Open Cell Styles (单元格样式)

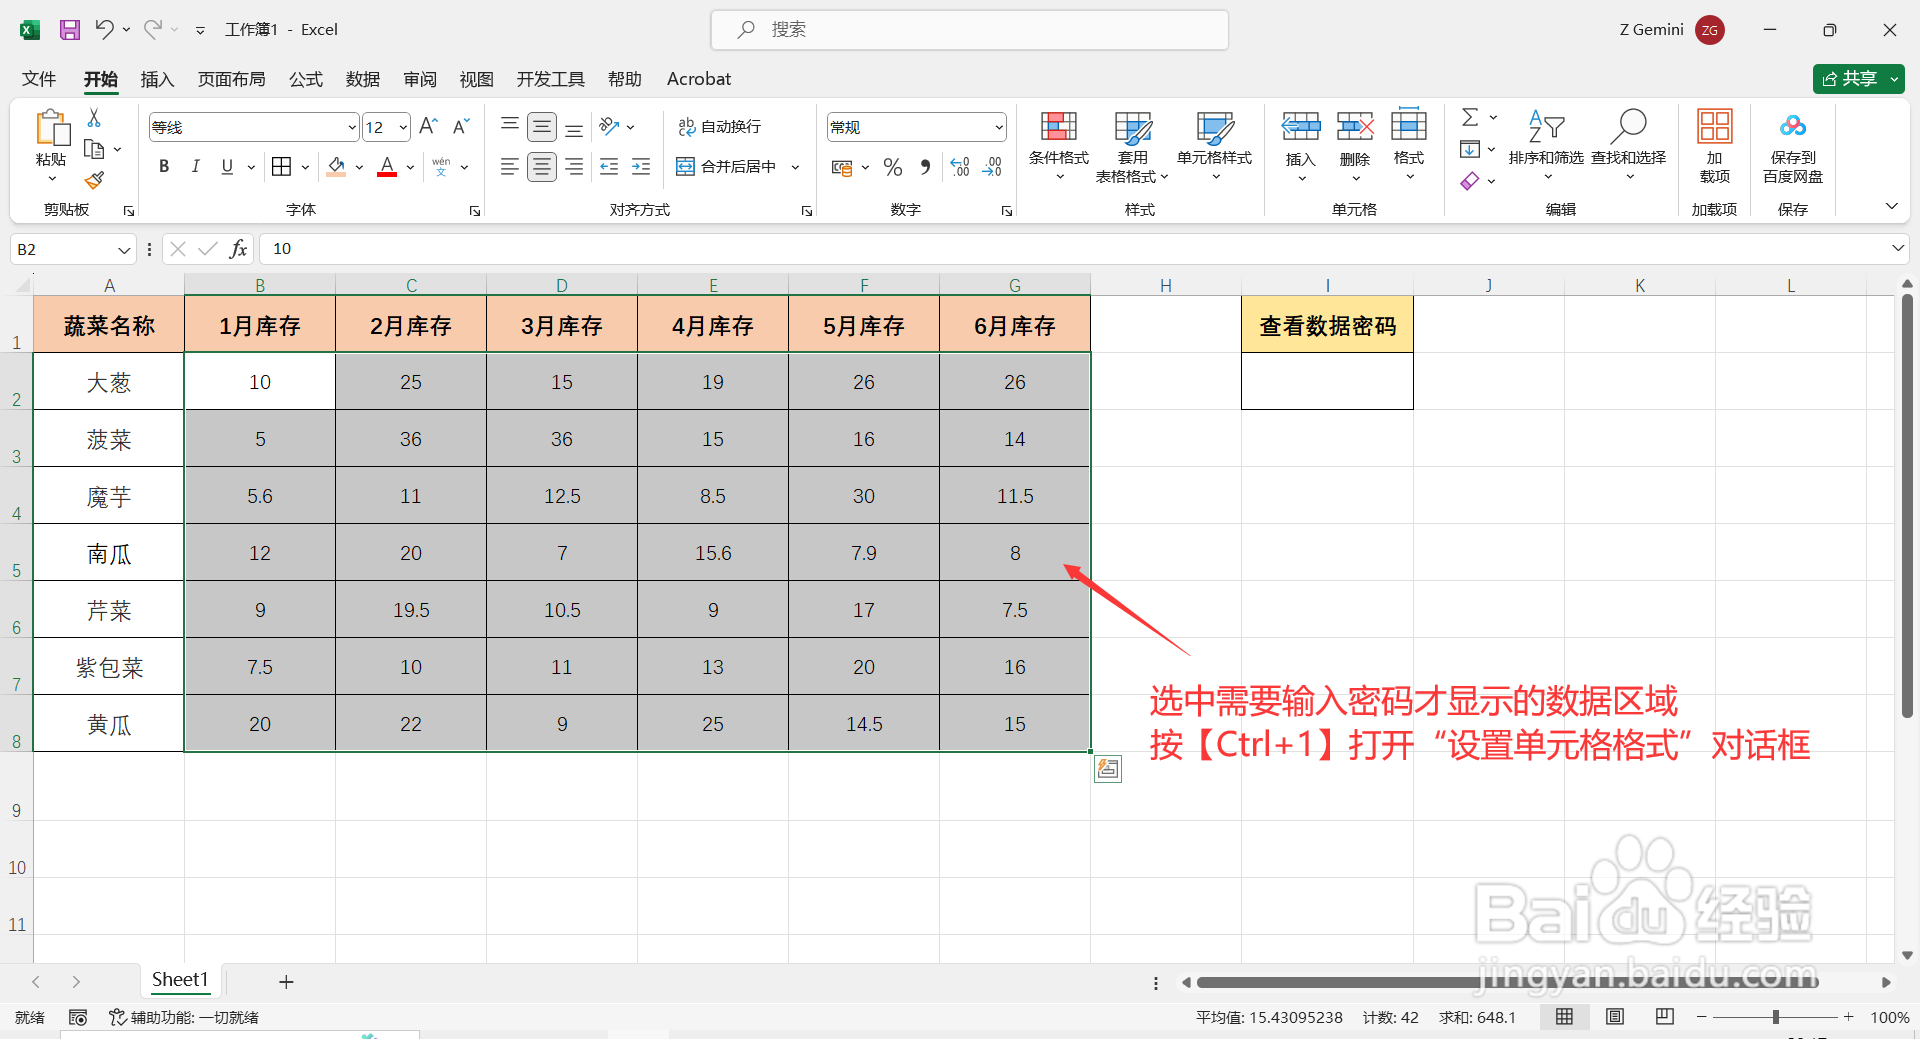[1214, 146]
